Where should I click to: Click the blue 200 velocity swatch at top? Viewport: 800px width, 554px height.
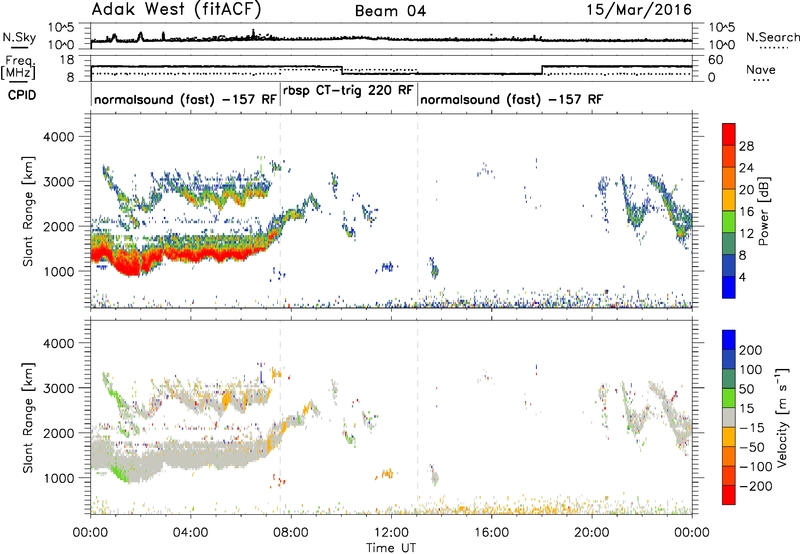pos(729,340)
